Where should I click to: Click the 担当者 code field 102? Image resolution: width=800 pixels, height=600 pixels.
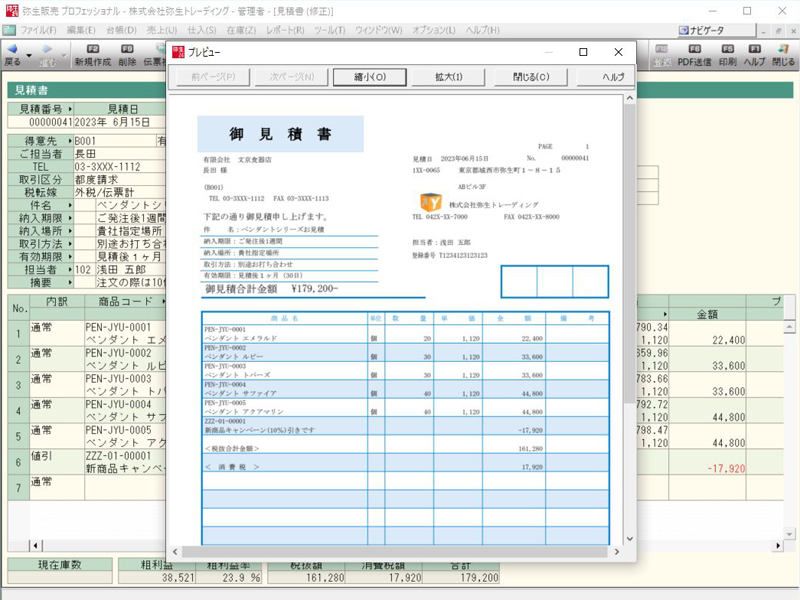click(x=83, y=269)
